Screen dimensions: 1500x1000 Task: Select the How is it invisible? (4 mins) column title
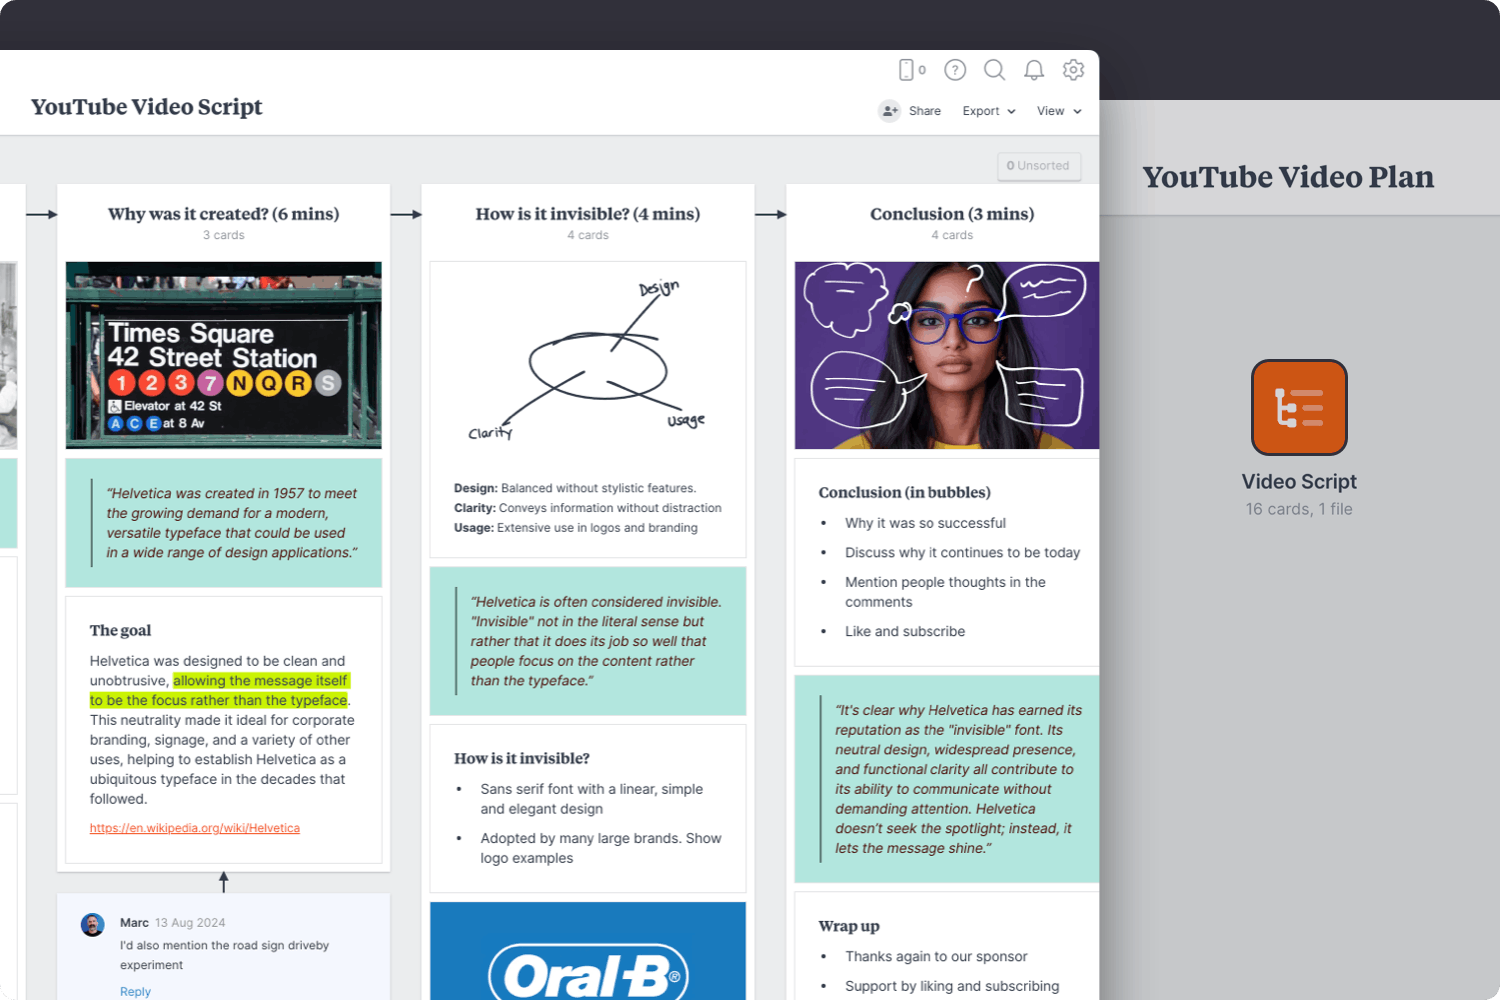(x=588, y=214)
